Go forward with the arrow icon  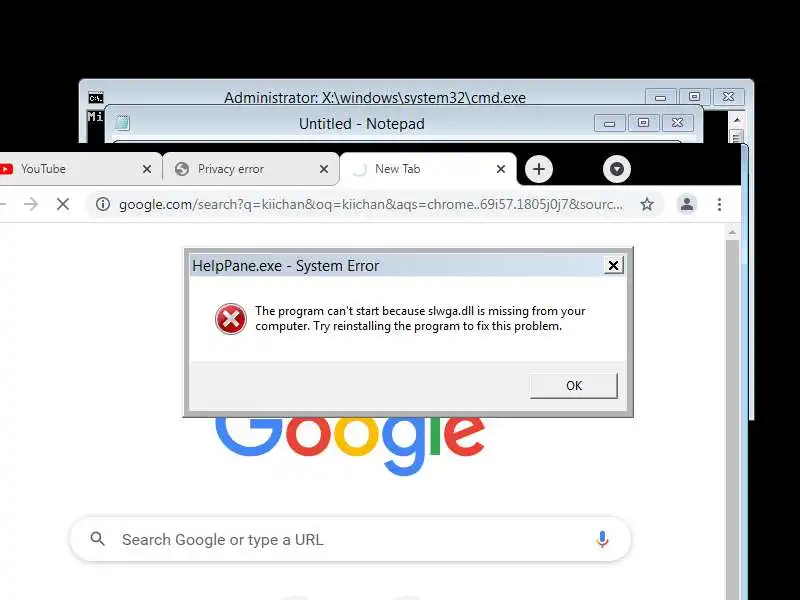31,205
